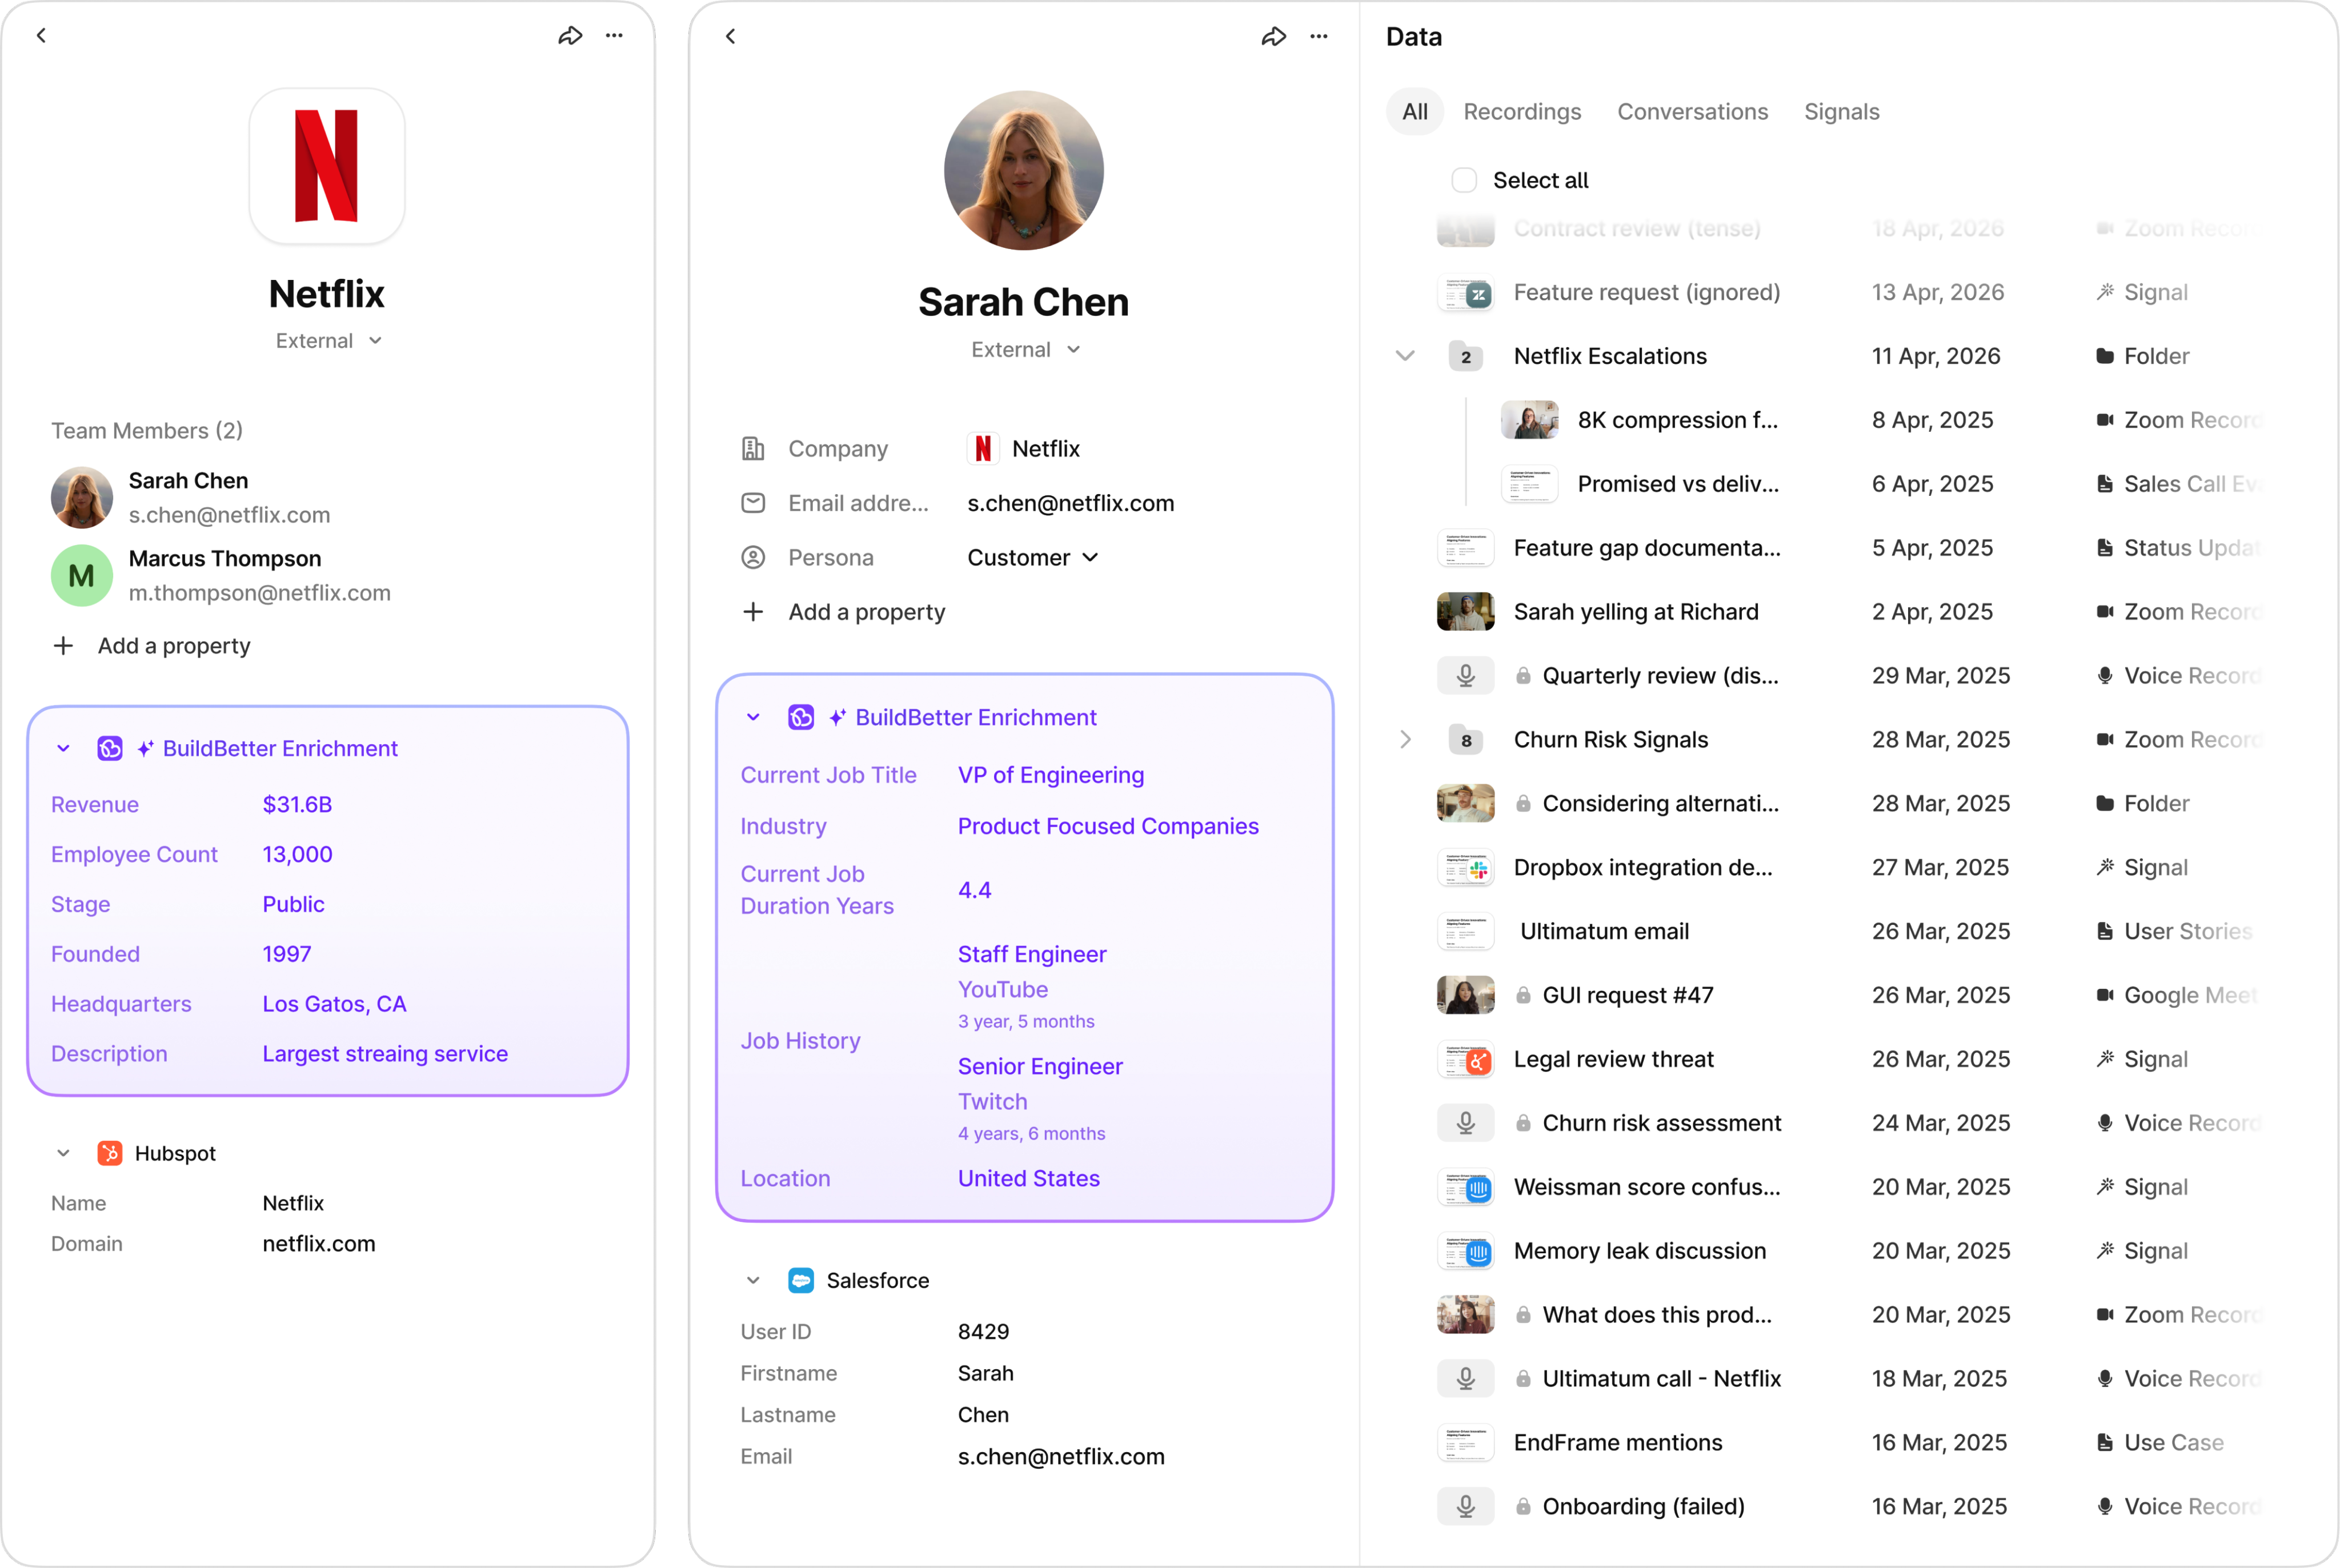Open the Ultimatum call - Netflix recording
The width and height of the screenshot is (2340, 1568).
click(1661, 1379)
